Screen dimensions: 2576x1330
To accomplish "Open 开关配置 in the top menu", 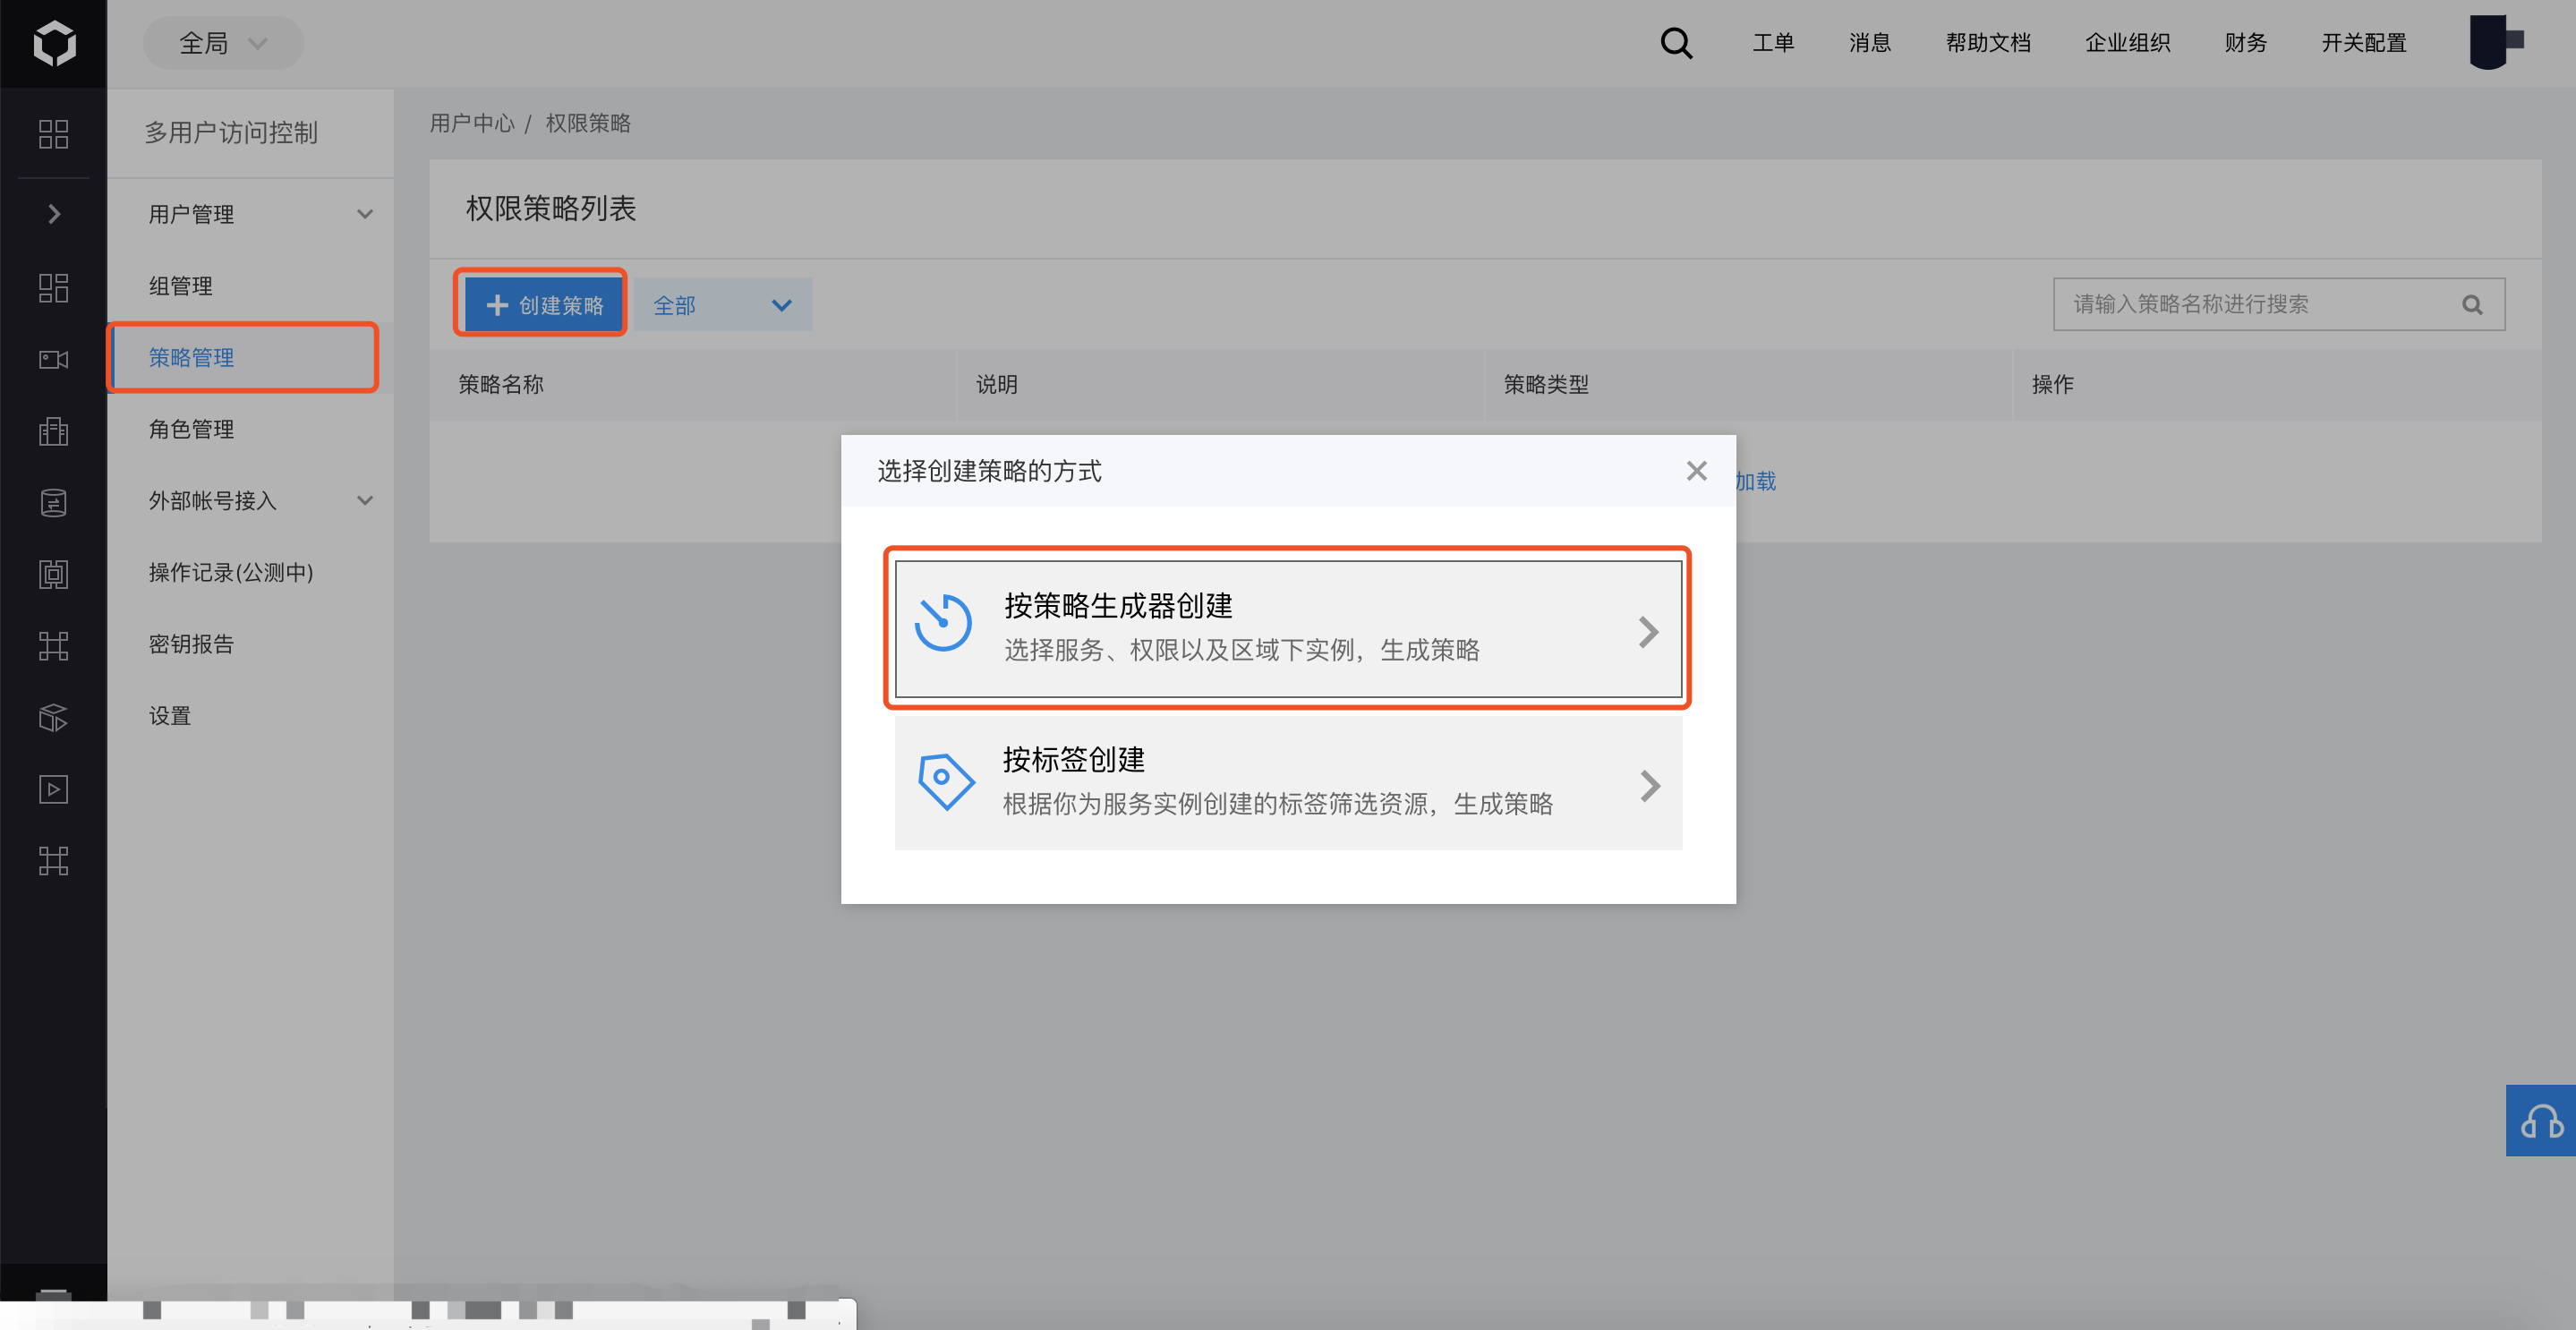I will point(2363,43).
